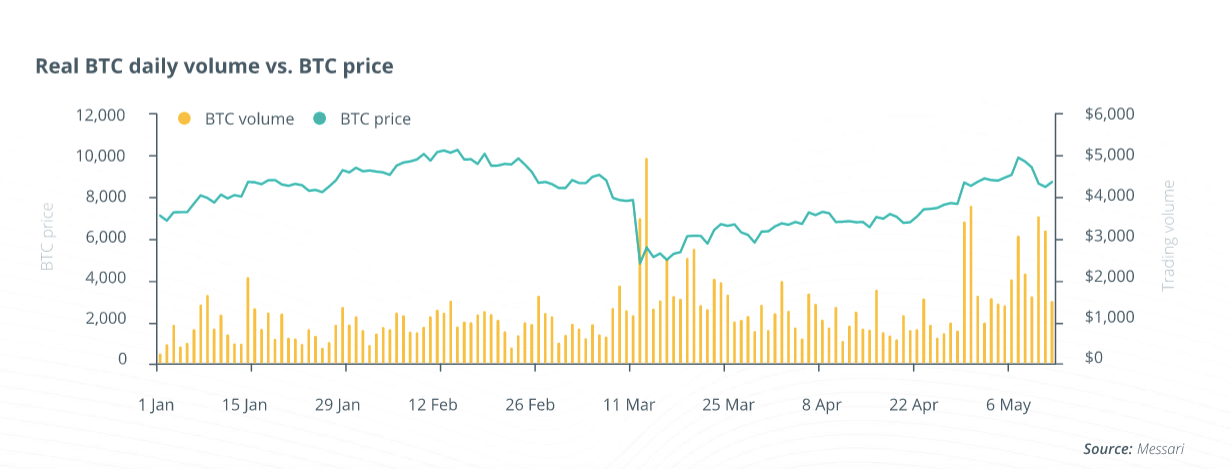Click the 6 May x-axis label
The image size is (1231, 469).
pos(1007,405)
